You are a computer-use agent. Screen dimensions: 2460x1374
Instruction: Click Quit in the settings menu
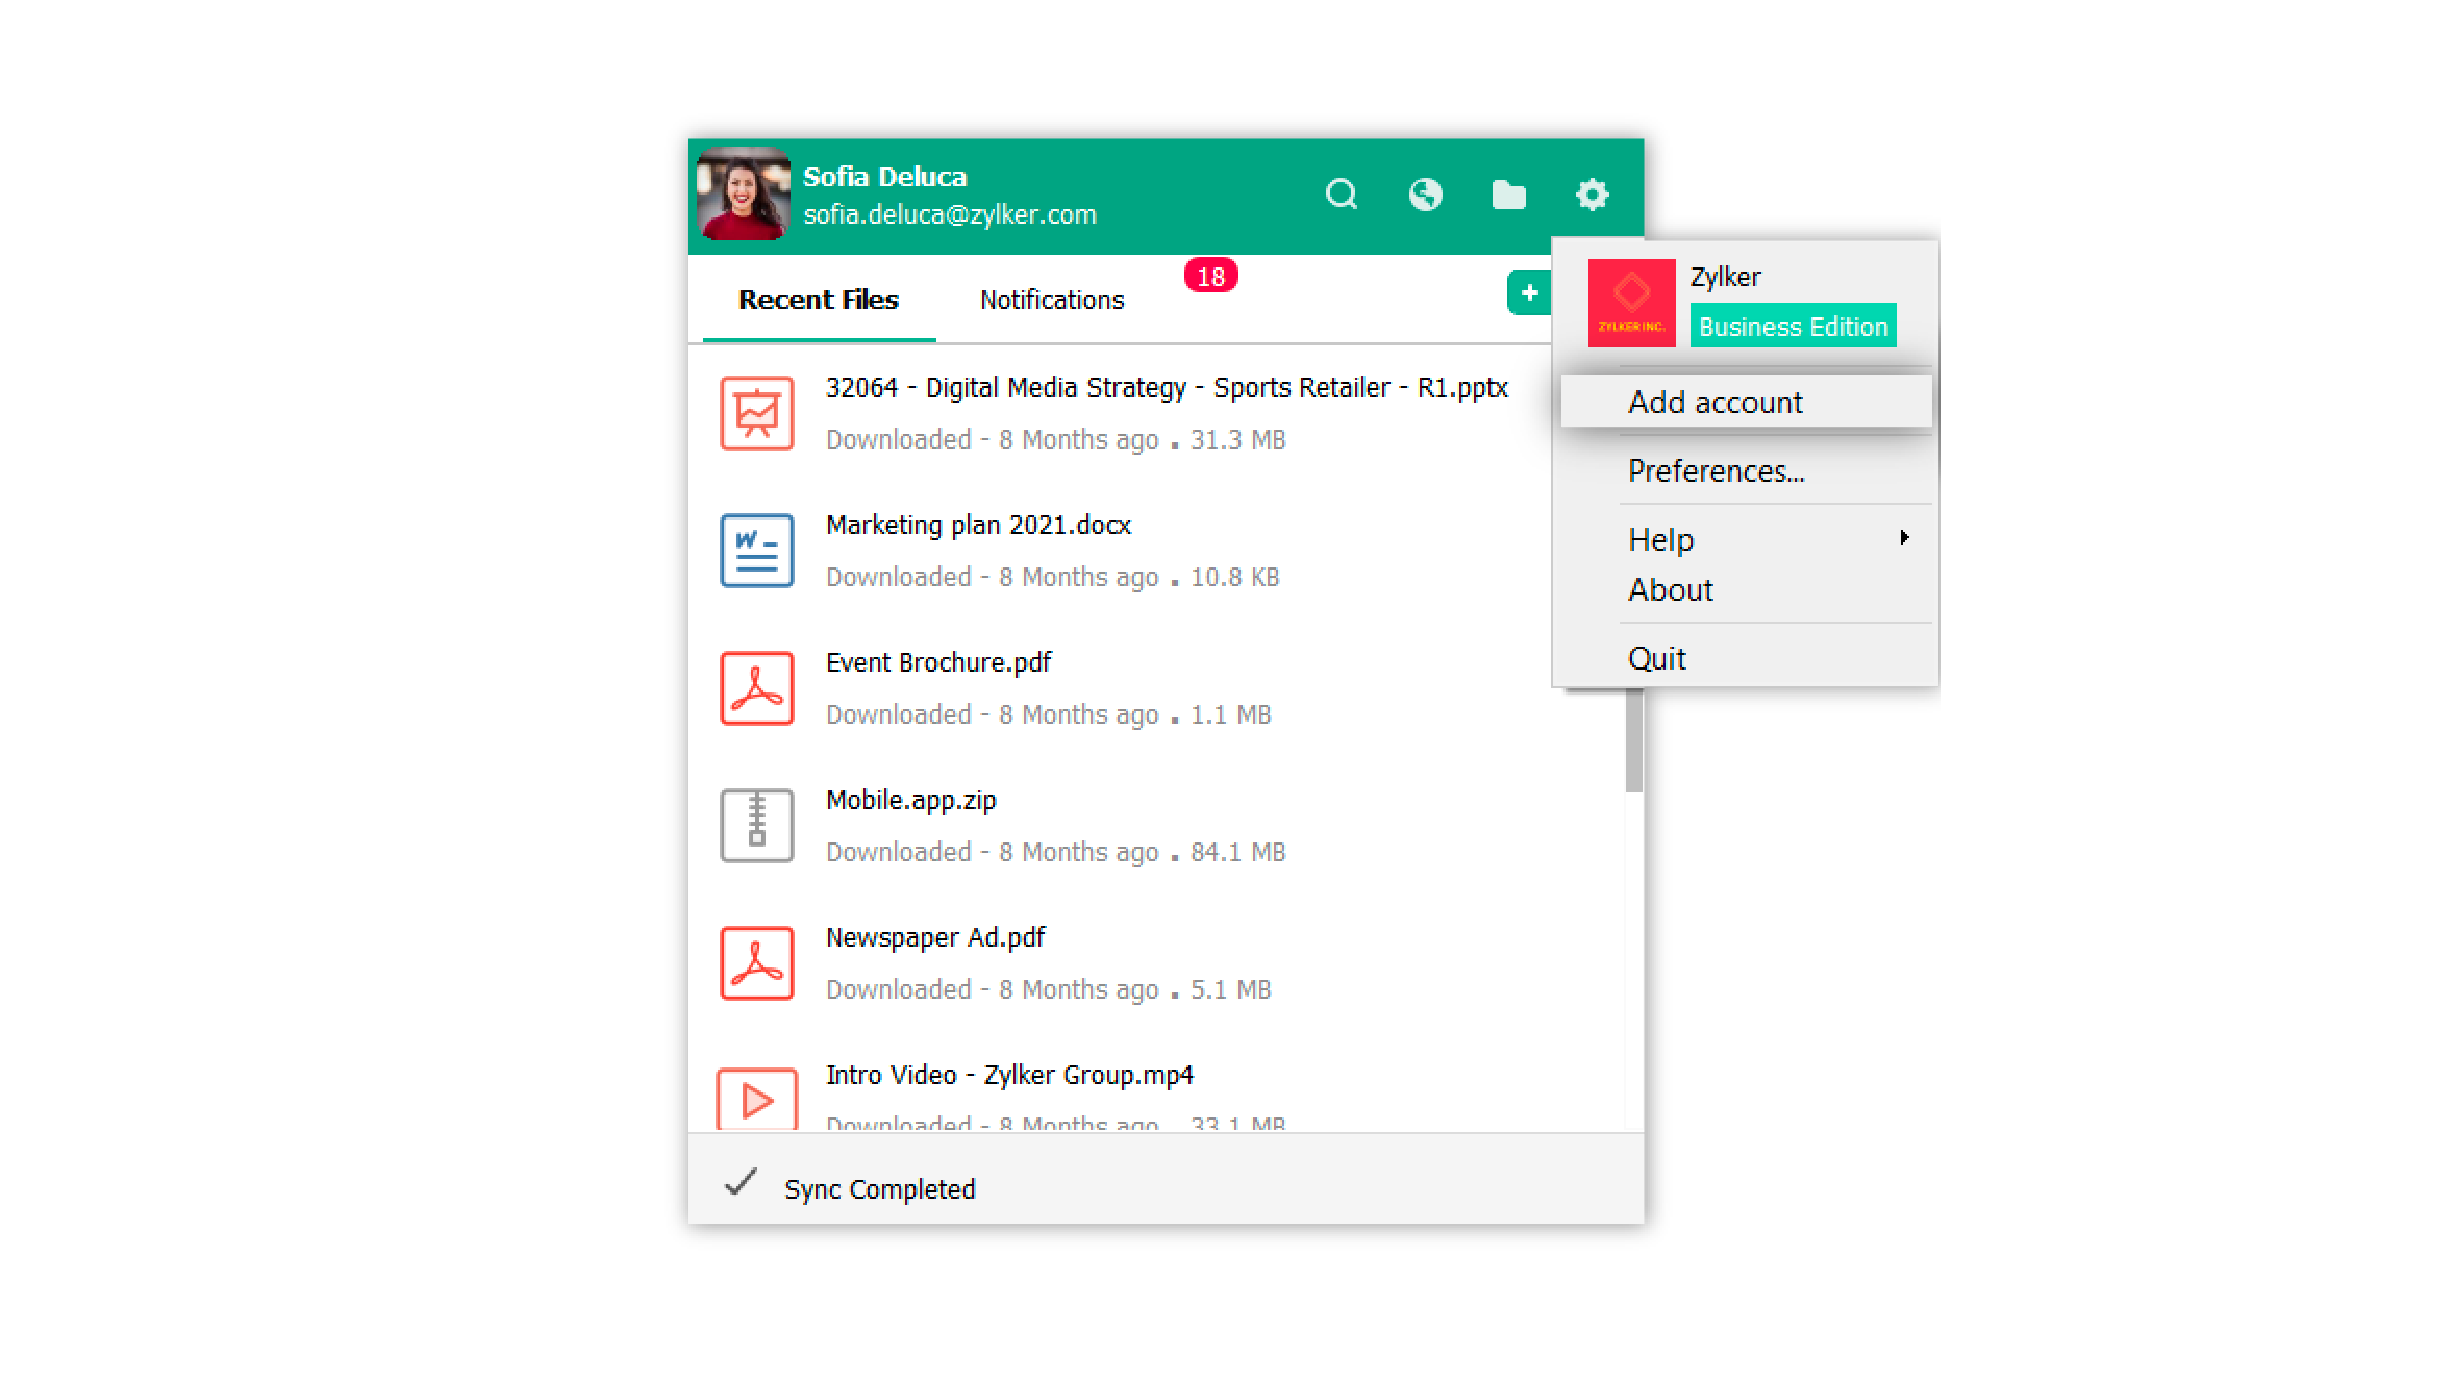pyautogui.click(x=1656, y=659)
